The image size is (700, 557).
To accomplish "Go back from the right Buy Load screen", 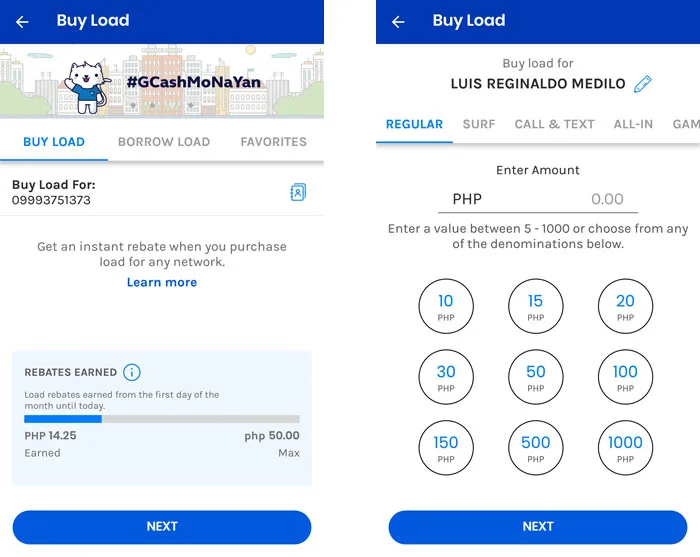I will 398,21.
